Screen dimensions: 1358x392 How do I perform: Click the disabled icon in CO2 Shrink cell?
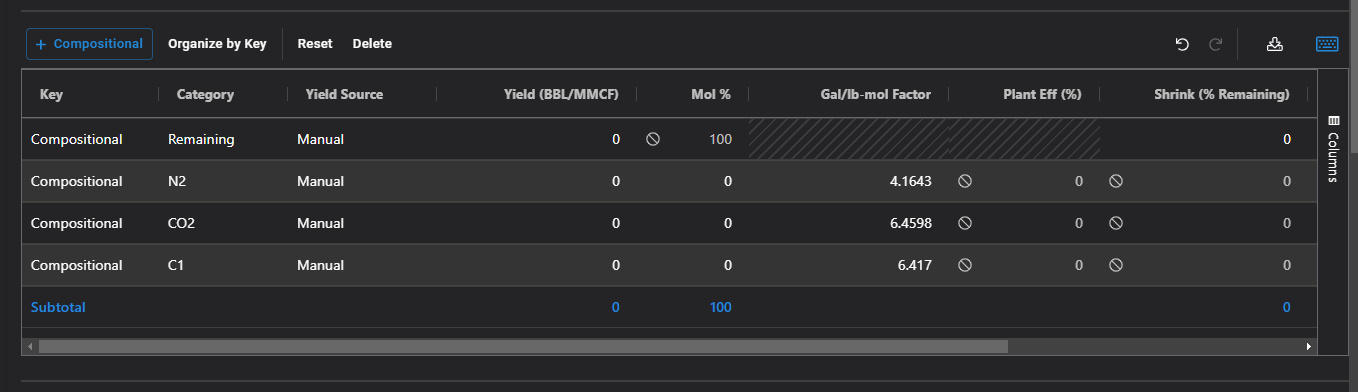click(x=1115, y=224)
